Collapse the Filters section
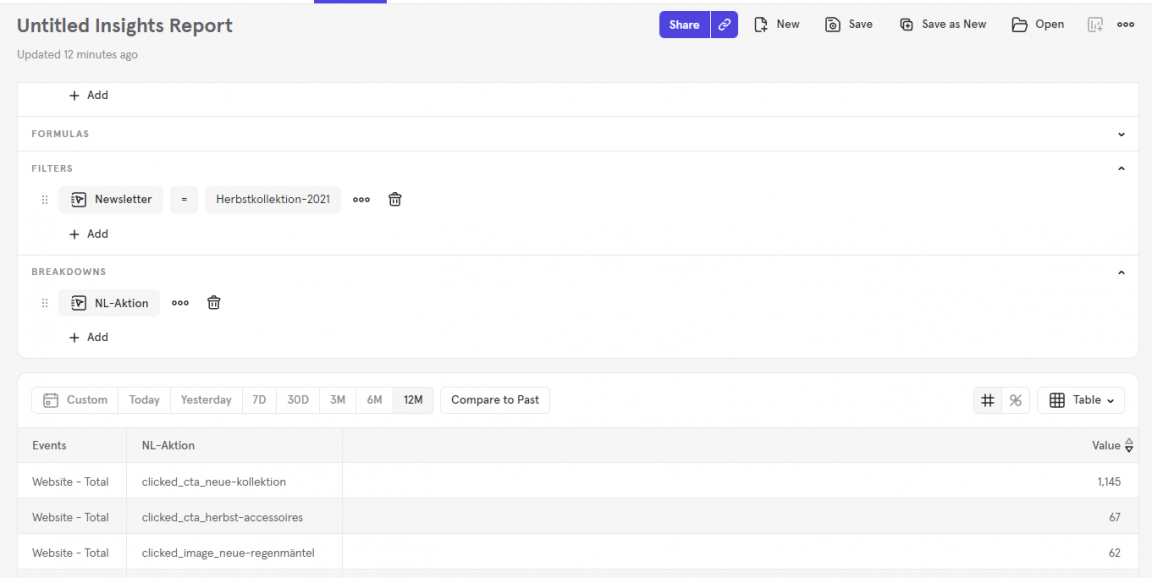Screen dimensions: 1152x578 (x=1121, y=168)
